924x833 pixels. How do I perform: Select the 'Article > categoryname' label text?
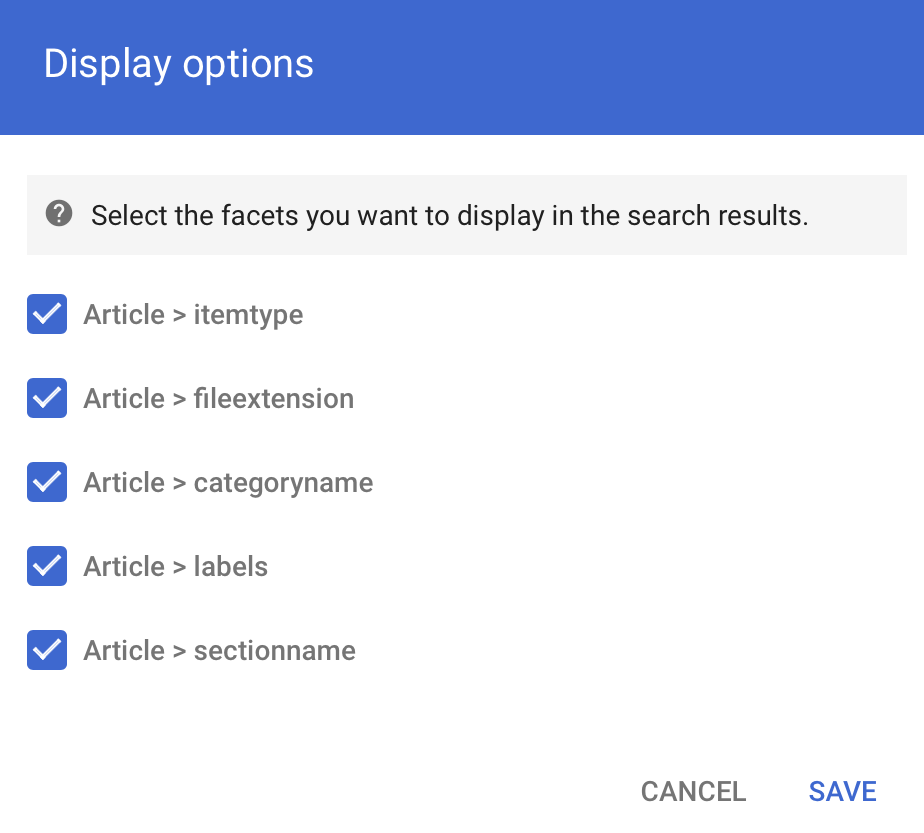(228, 483)
